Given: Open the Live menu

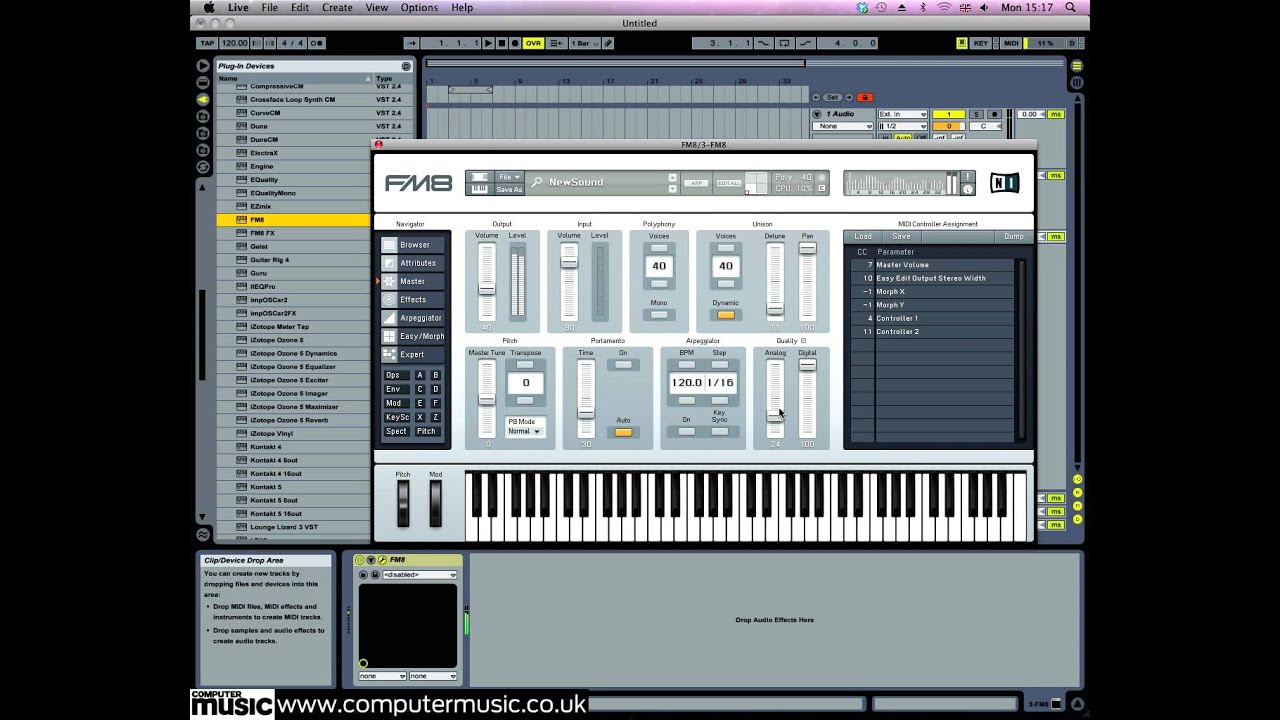Looking at the screenshot, I should (x=238, y=7).
